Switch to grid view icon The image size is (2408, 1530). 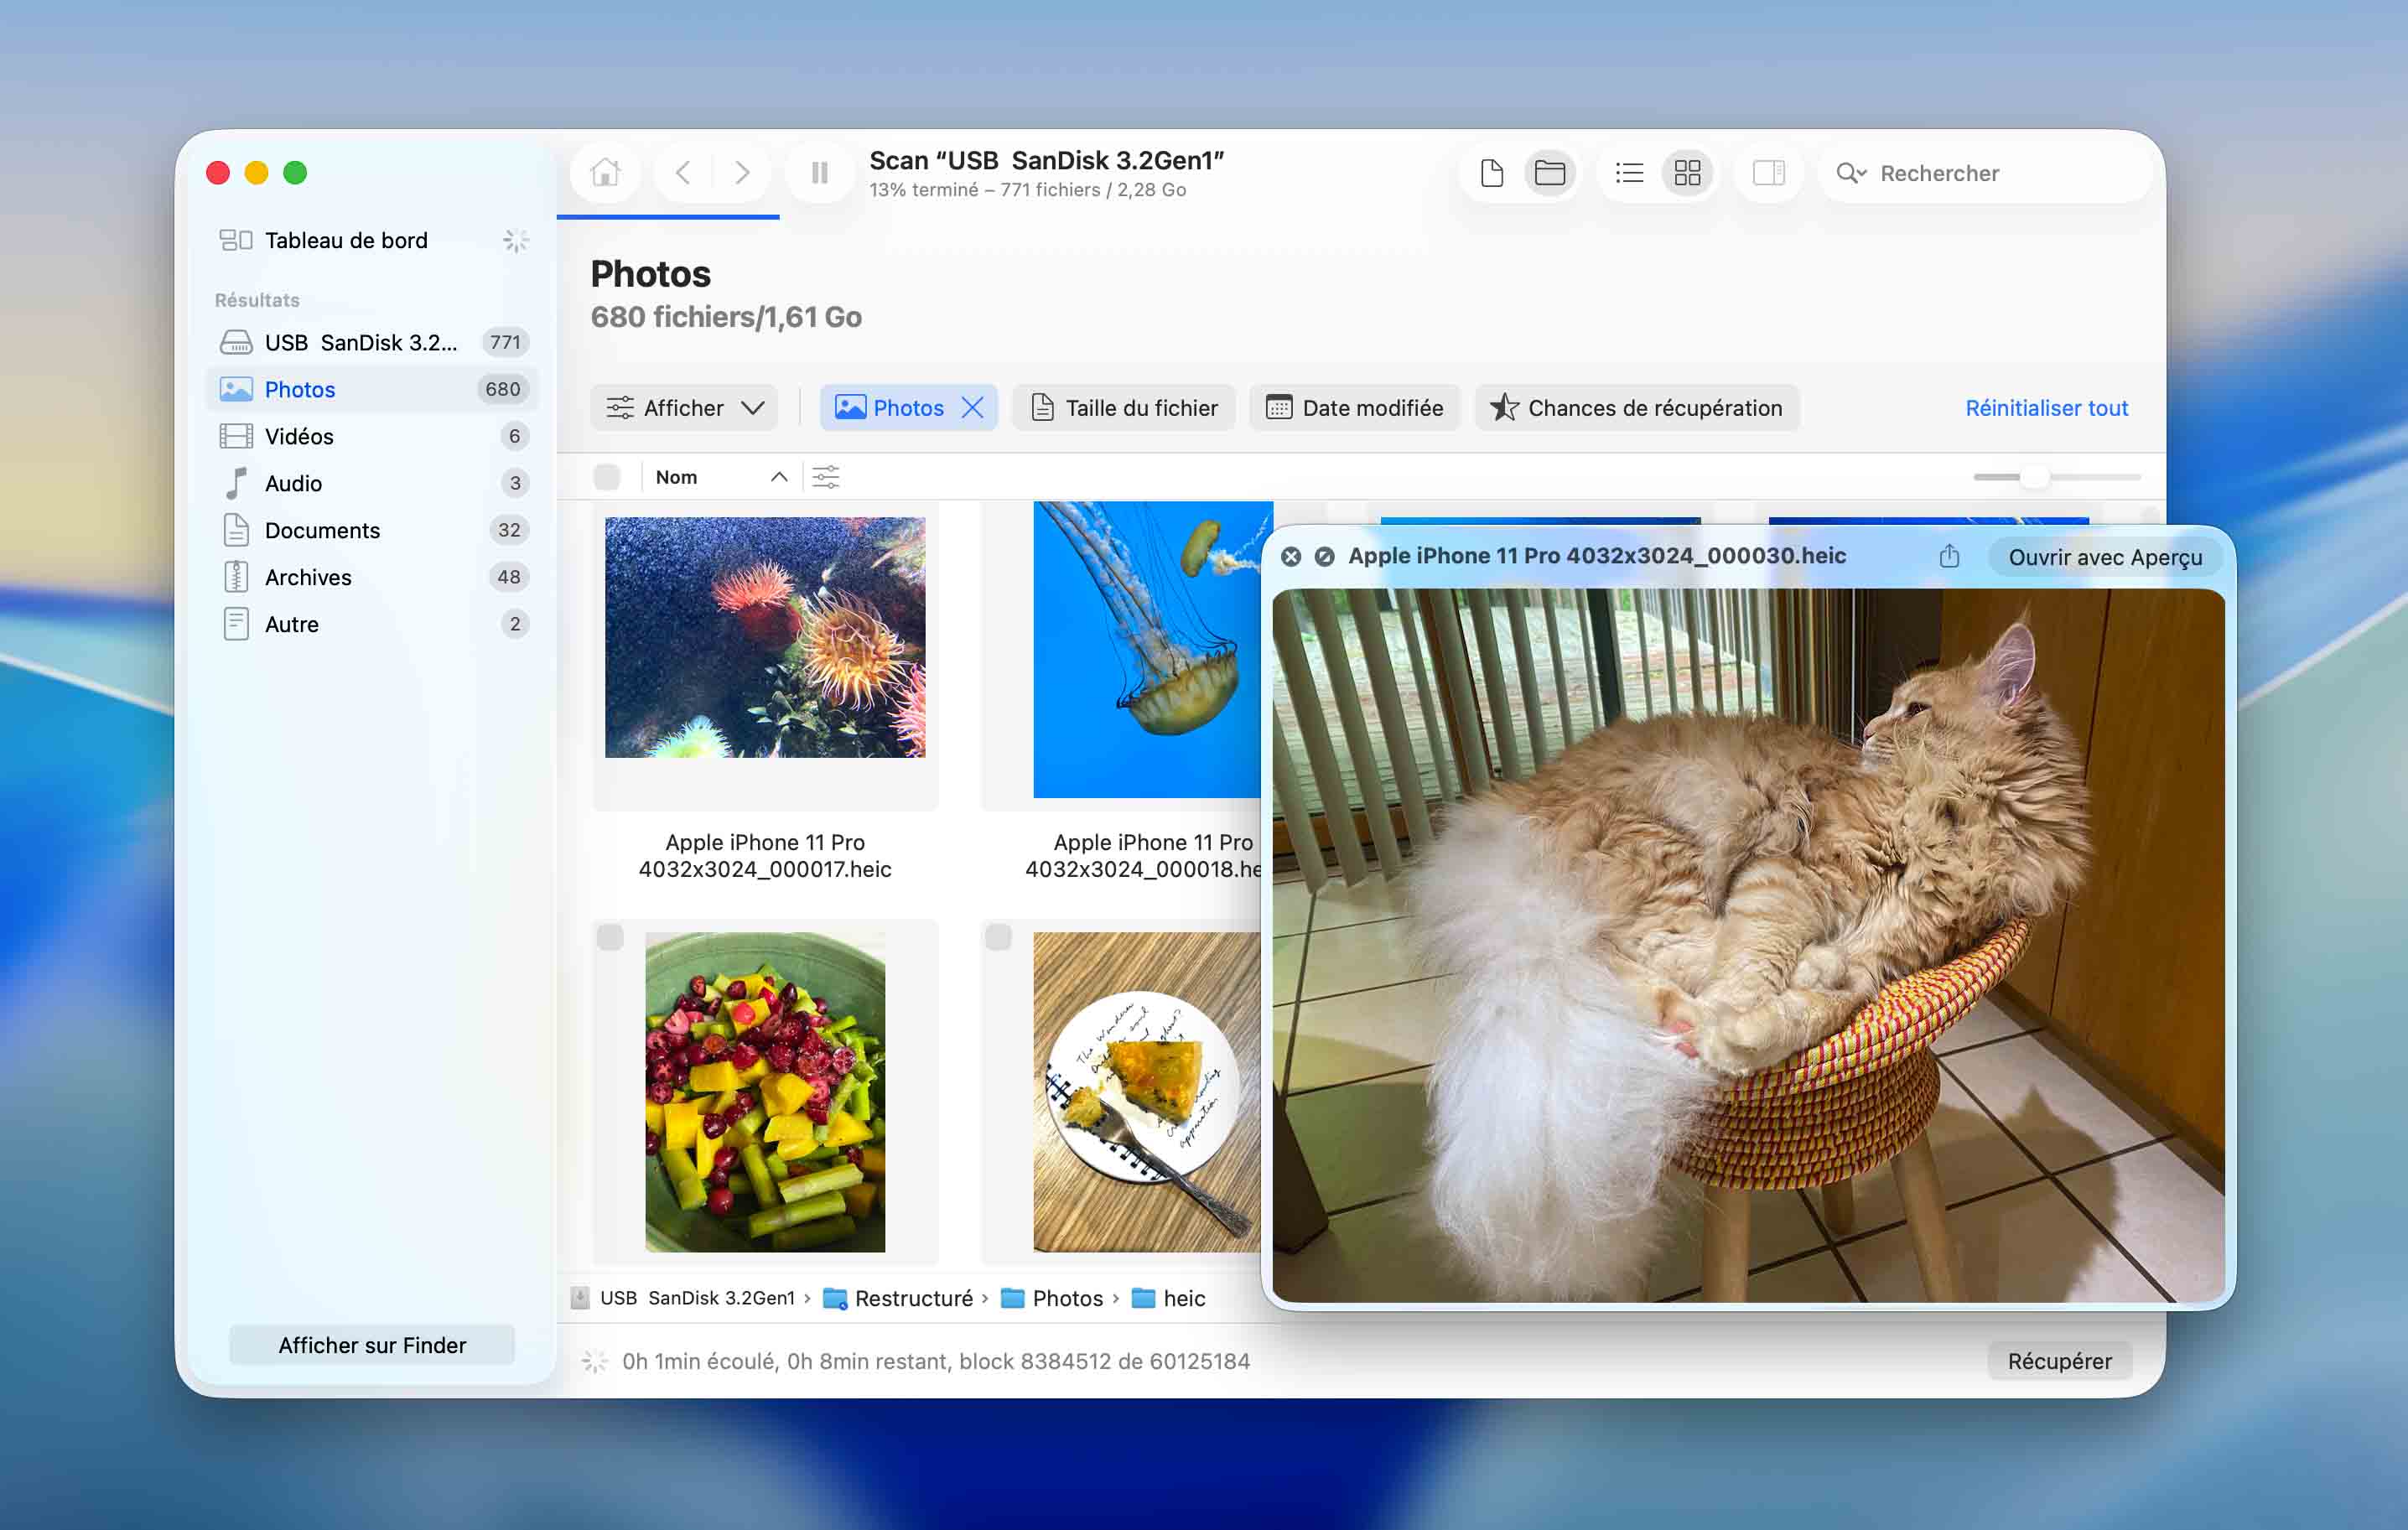tap(1687, 173)
